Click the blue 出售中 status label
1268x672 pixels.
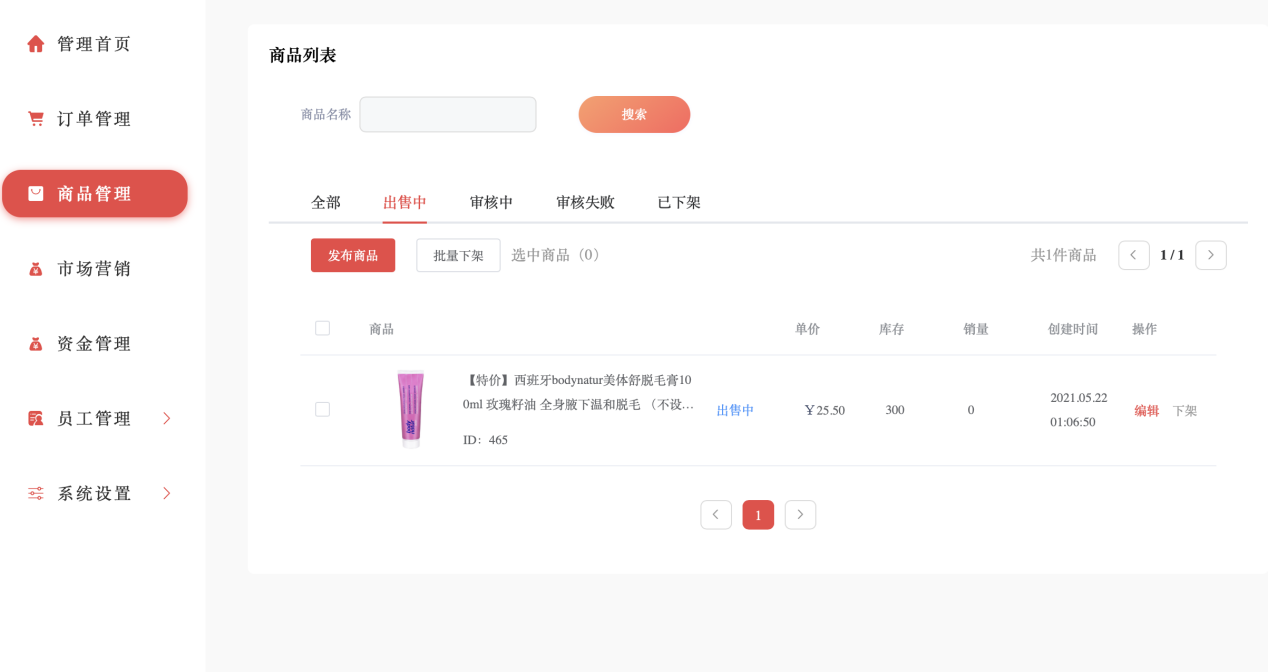pos(735,410)
